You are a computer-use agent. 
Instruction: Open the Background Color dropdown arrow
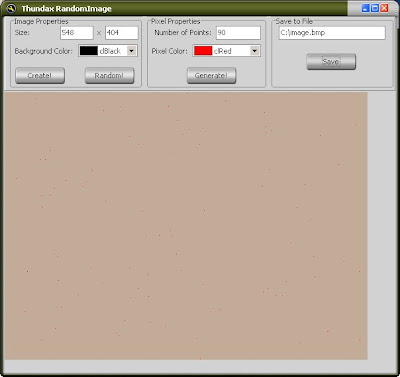pyautogui.click(x=132, y=51)
